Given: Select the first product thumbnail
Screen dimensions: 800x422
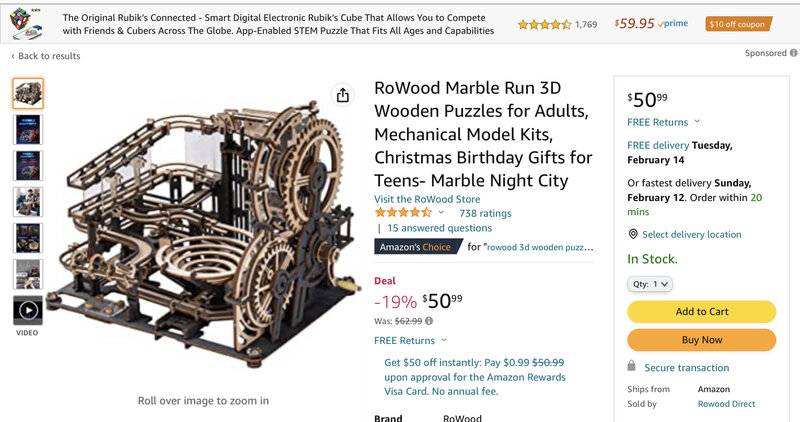Looking at the screenshot, I should coord(28,94).
